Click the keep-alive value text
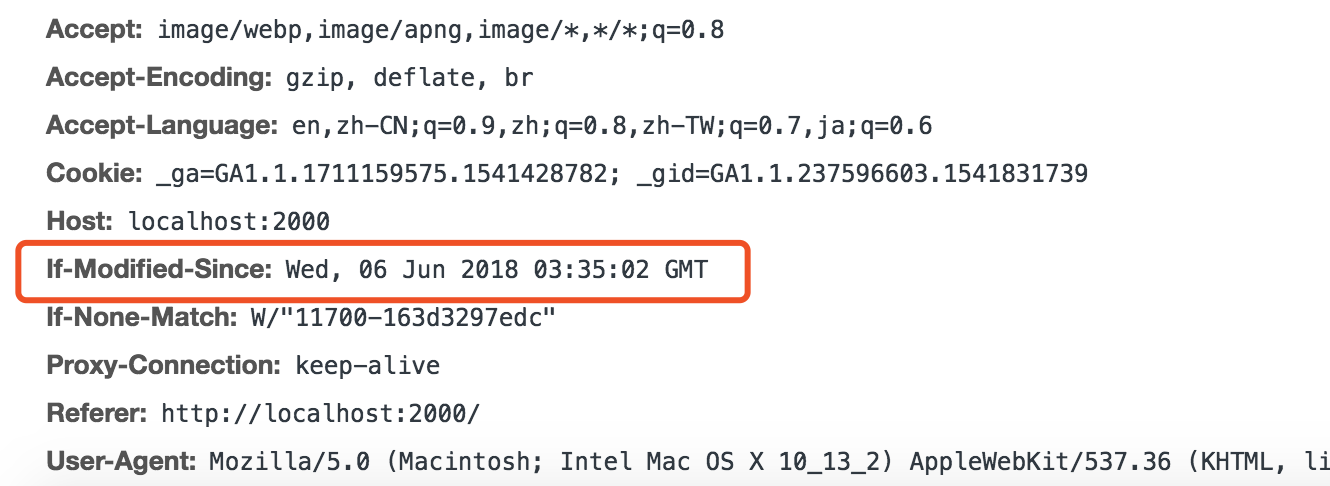Image resolution: width=1330 pixels, height=486 pixels. [367, 365]
